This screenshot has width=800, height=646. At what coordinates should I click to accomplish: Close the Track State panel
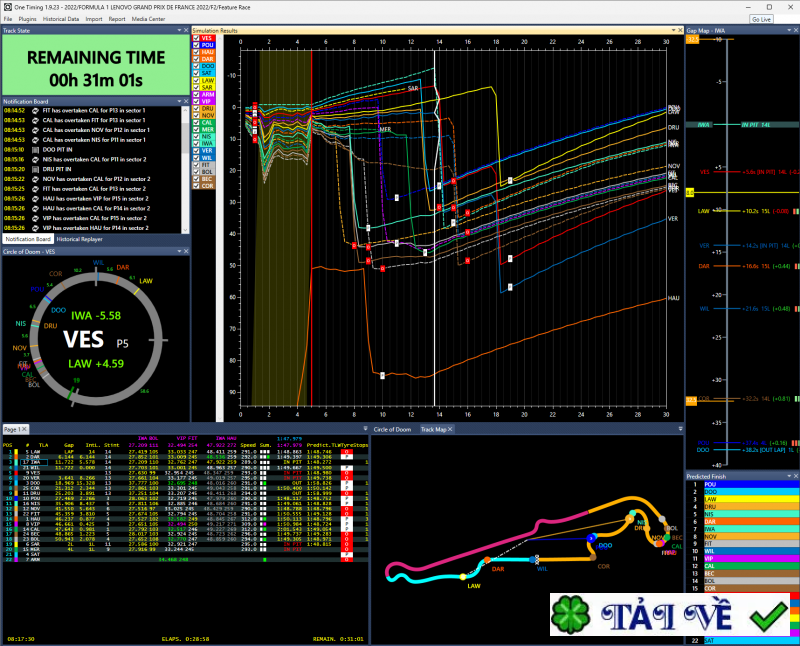tap(186, 31)
